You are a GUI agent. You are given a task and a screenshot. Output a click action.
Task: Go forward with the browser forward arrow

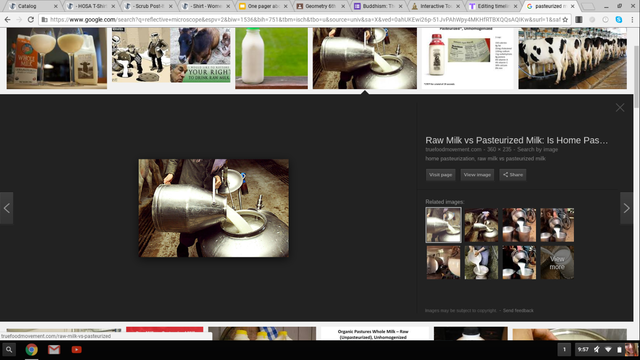coord(19,19)
